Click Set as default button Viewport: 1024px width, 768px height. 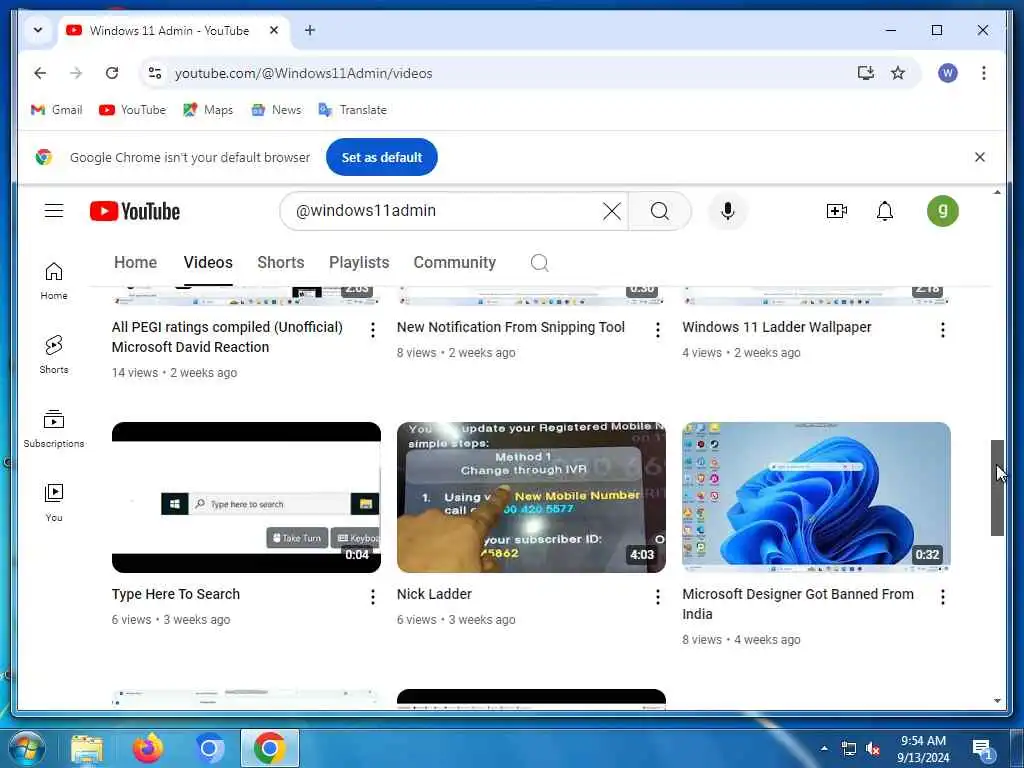click(x=382, y=157)
